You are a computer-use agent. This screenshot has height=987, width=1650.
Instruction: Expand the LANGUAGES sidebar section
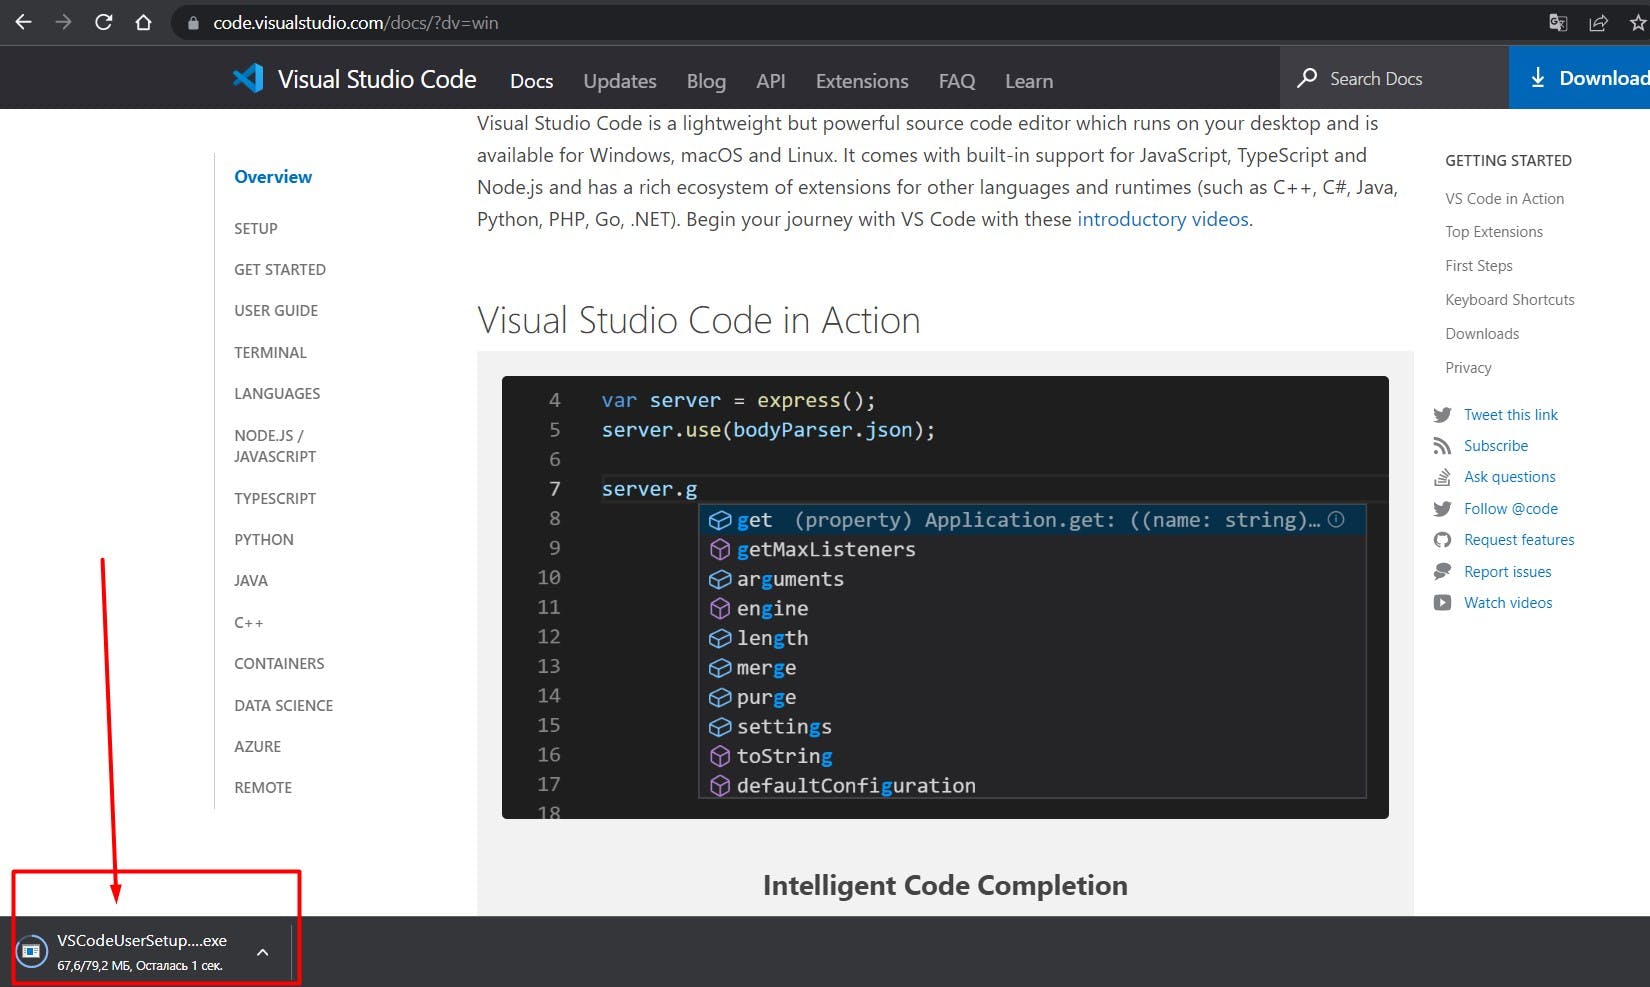click(277, 394)
